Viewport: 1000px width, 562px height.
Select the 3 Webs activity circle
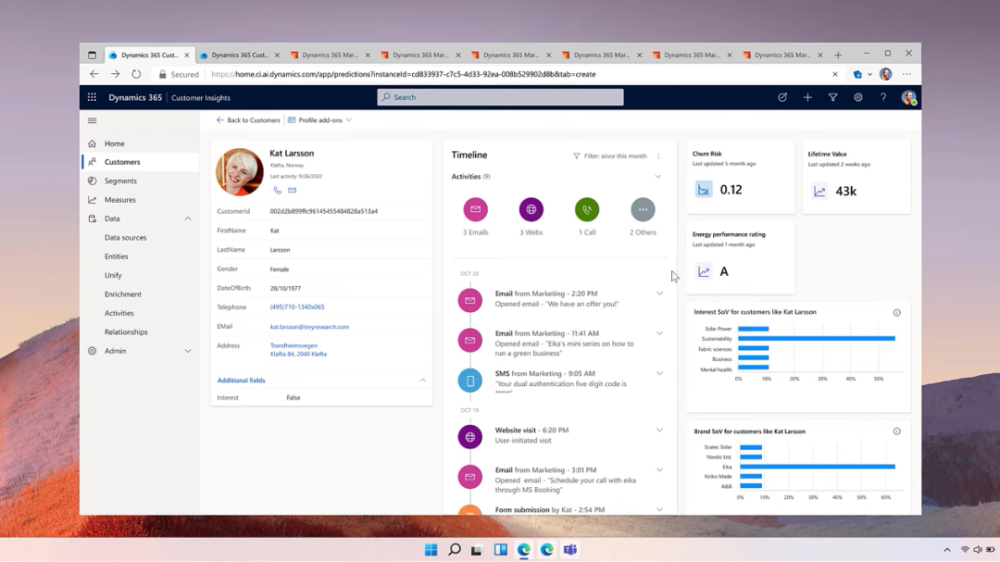pyautogui.click(x=531, y=210)
